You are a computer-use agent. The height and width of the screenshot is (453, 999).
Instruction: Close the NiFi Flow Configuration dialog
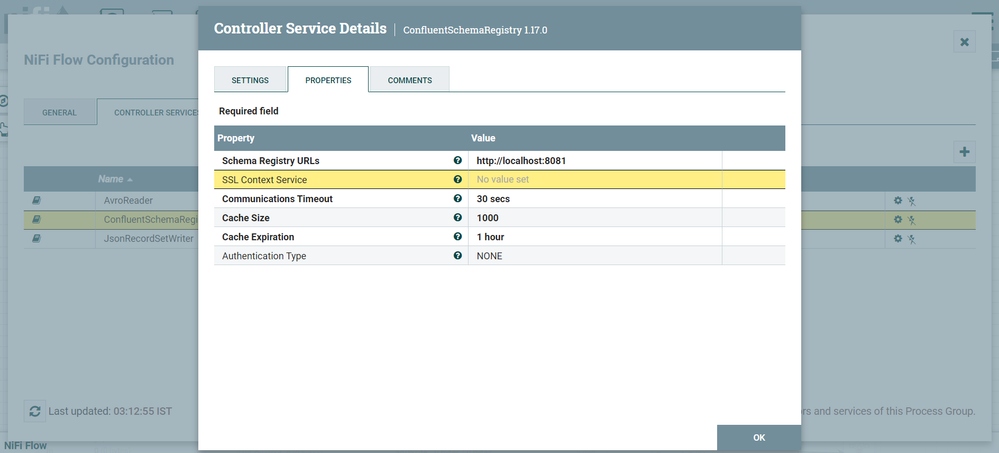click(965, 42)
